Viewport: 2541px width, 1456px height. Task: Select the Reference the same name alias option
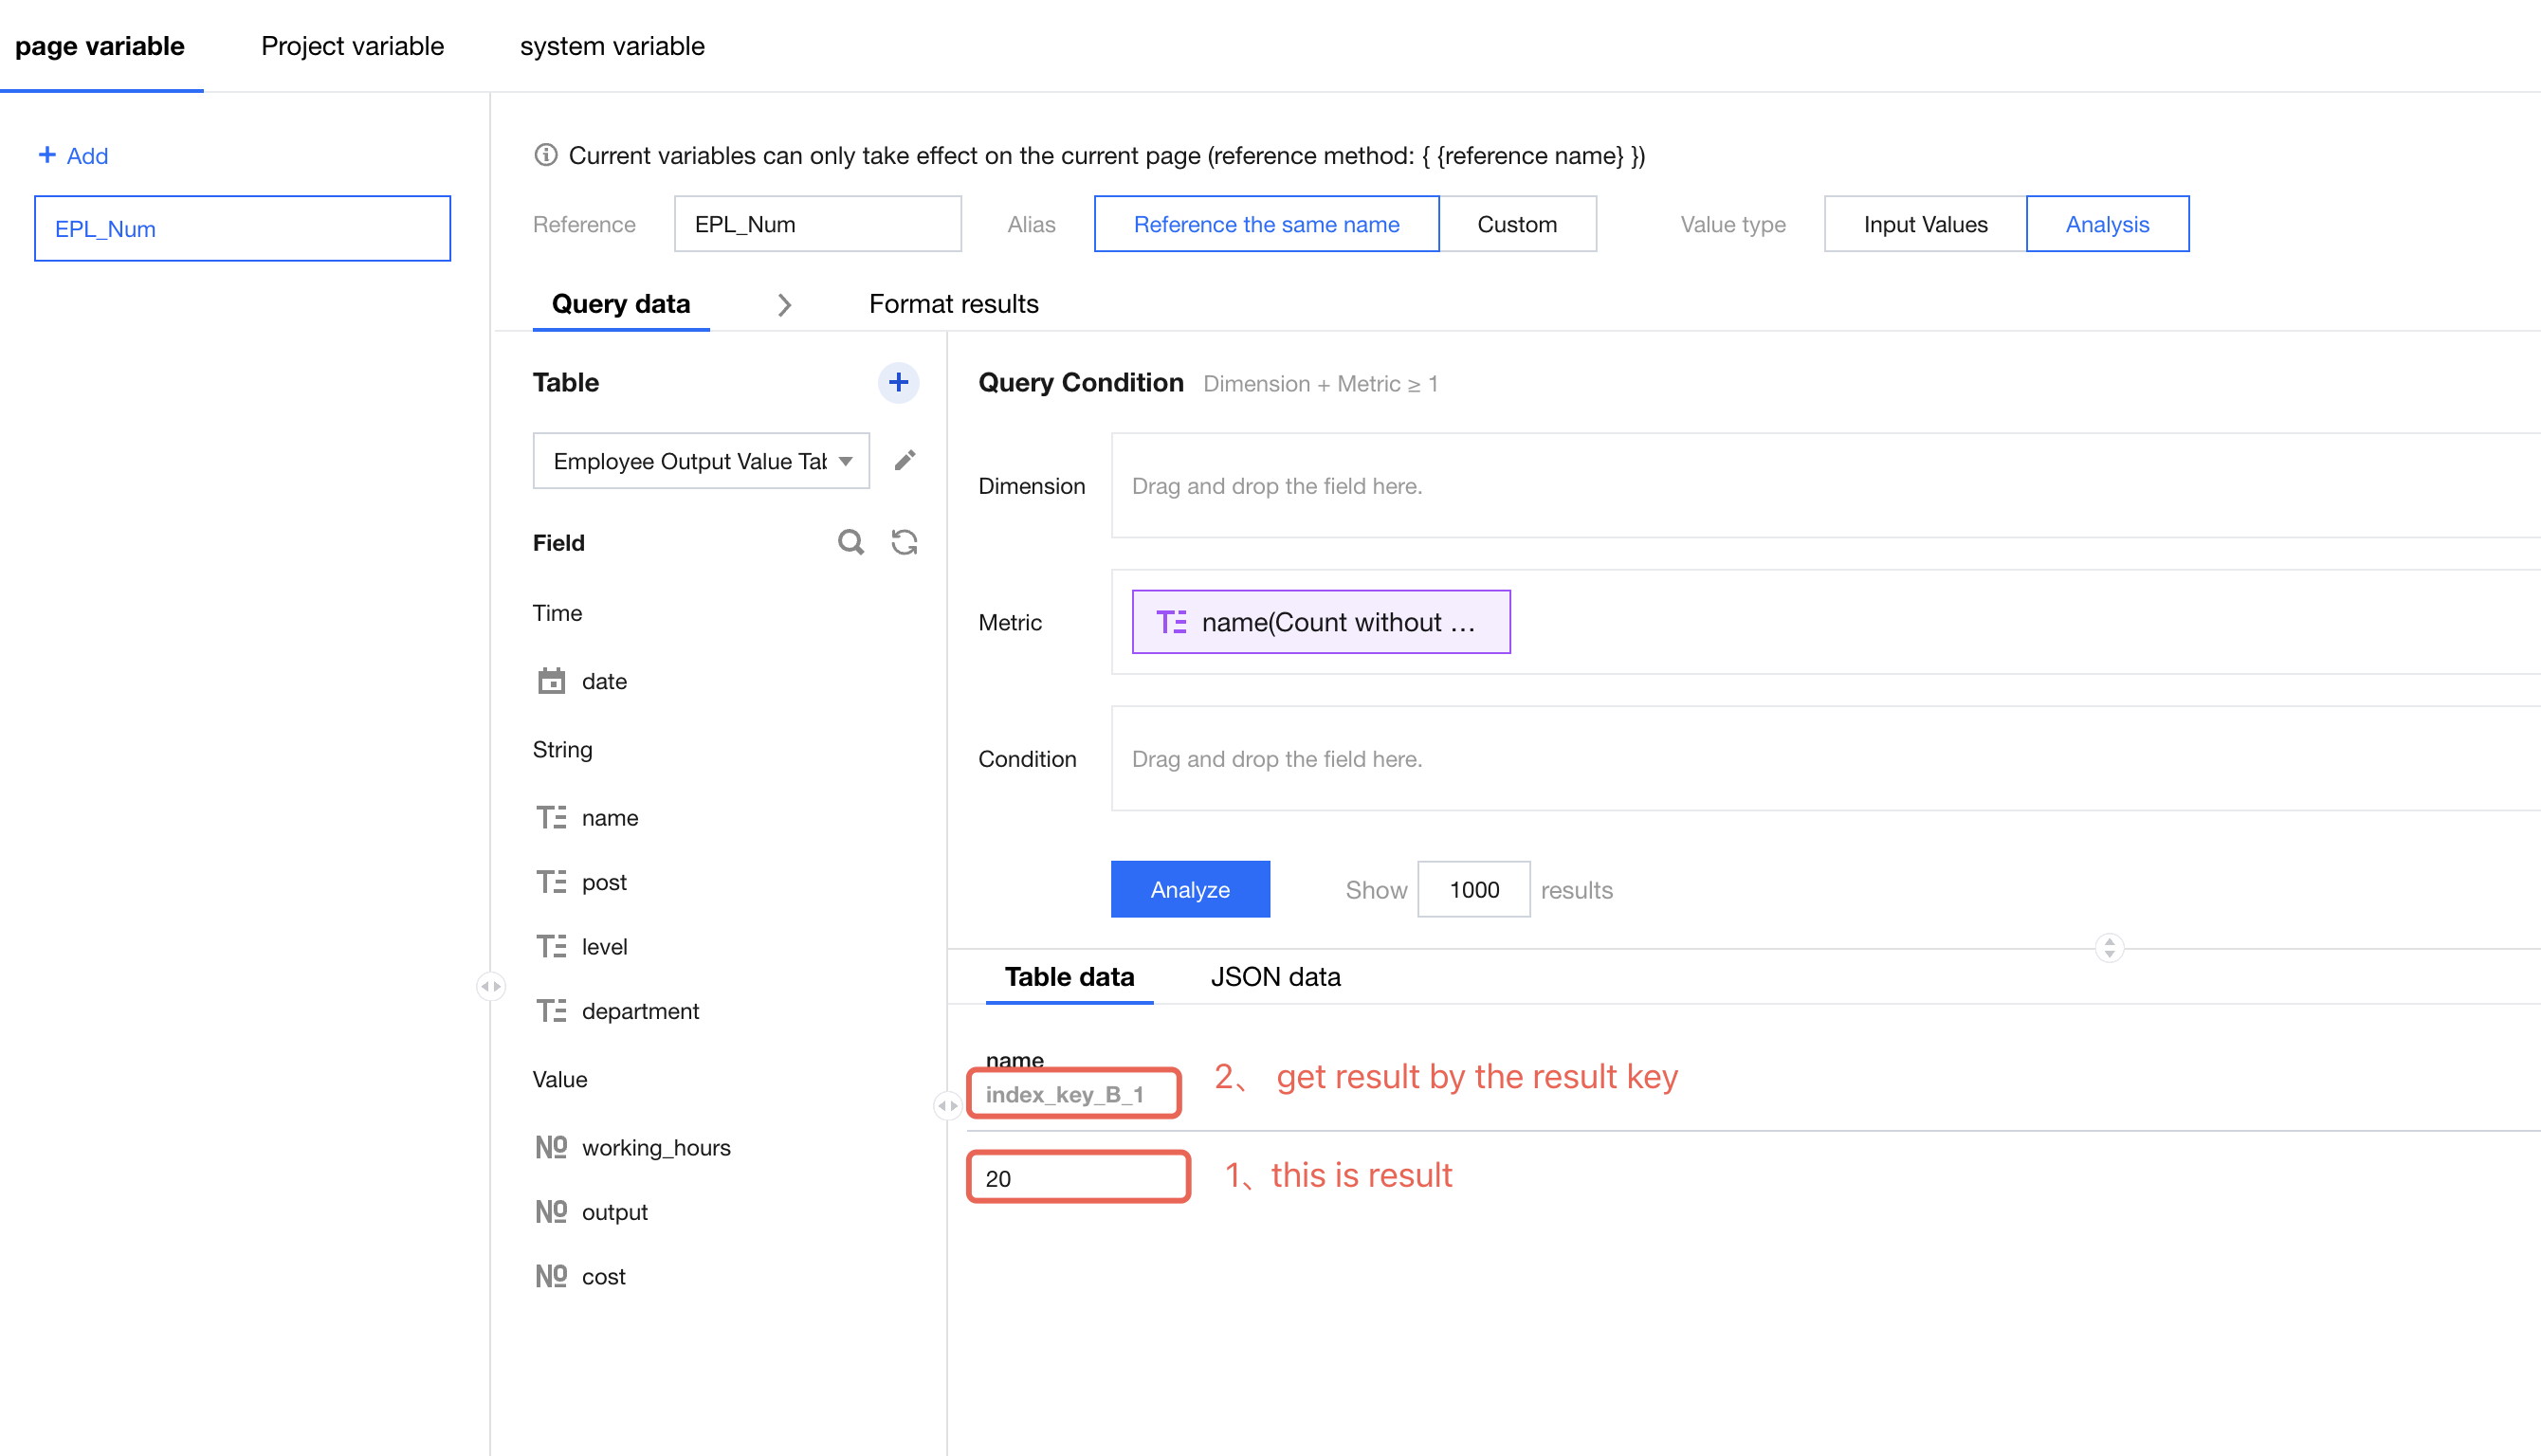click(1265, 224)
